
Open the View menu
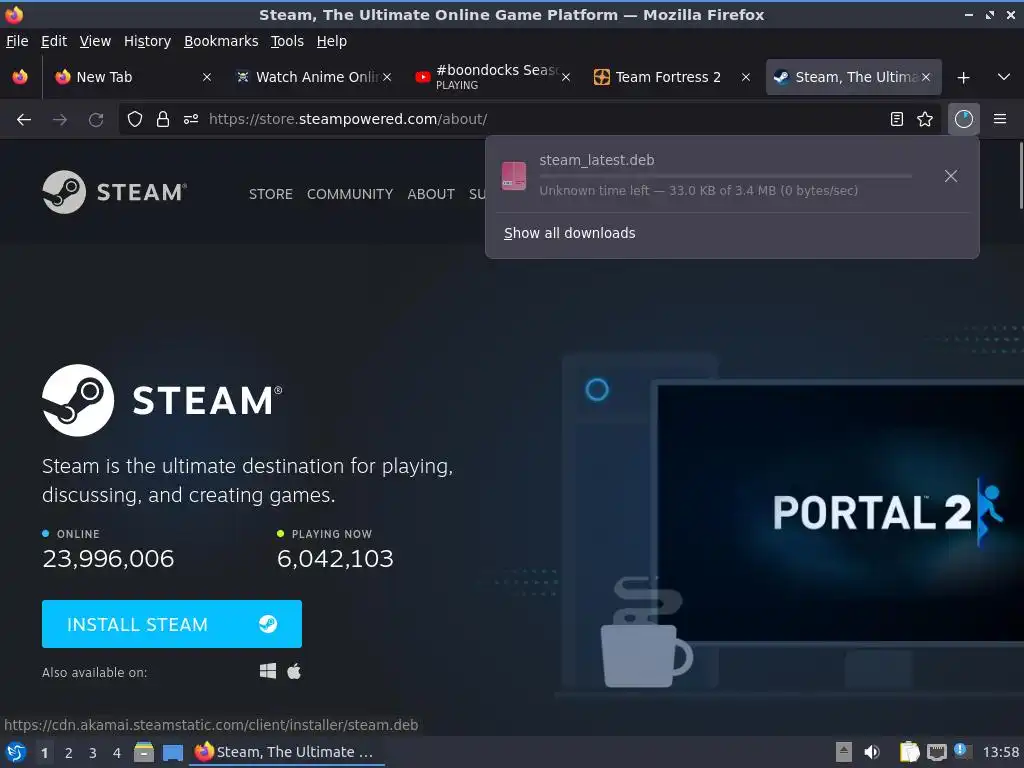tap(95, 41)
